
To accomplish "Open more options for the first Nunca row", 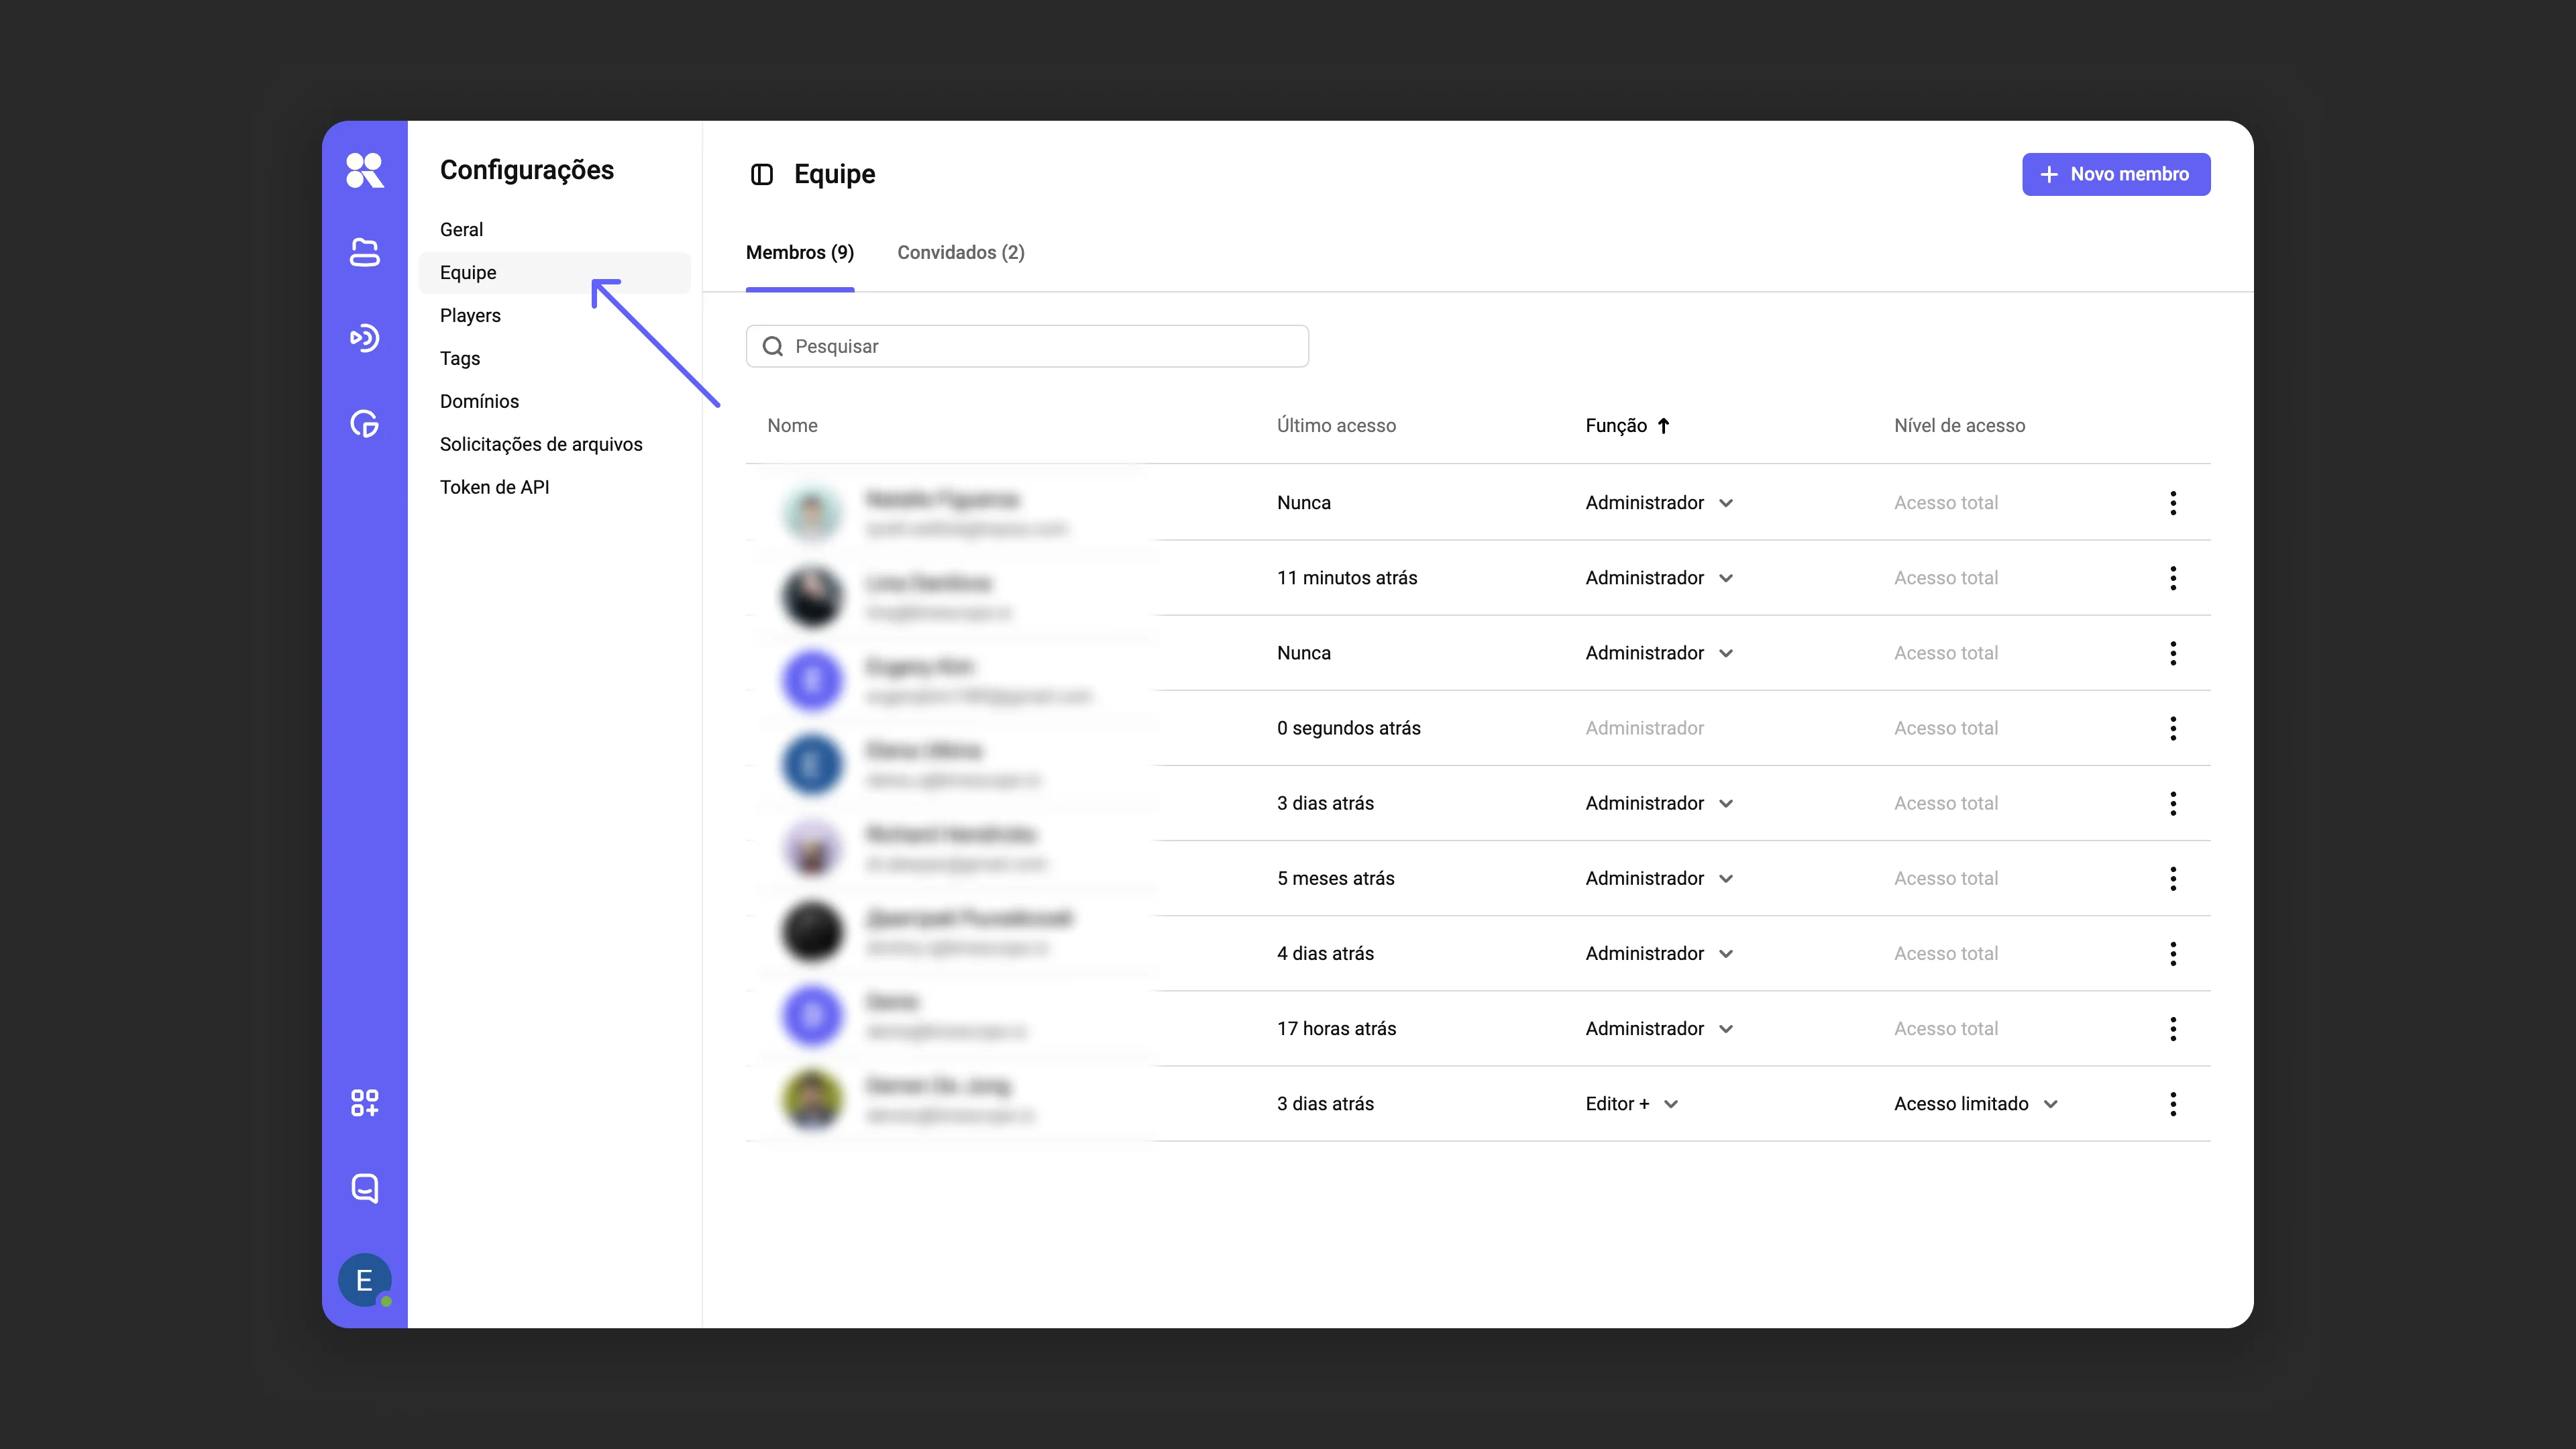I will coord(2173,503).
